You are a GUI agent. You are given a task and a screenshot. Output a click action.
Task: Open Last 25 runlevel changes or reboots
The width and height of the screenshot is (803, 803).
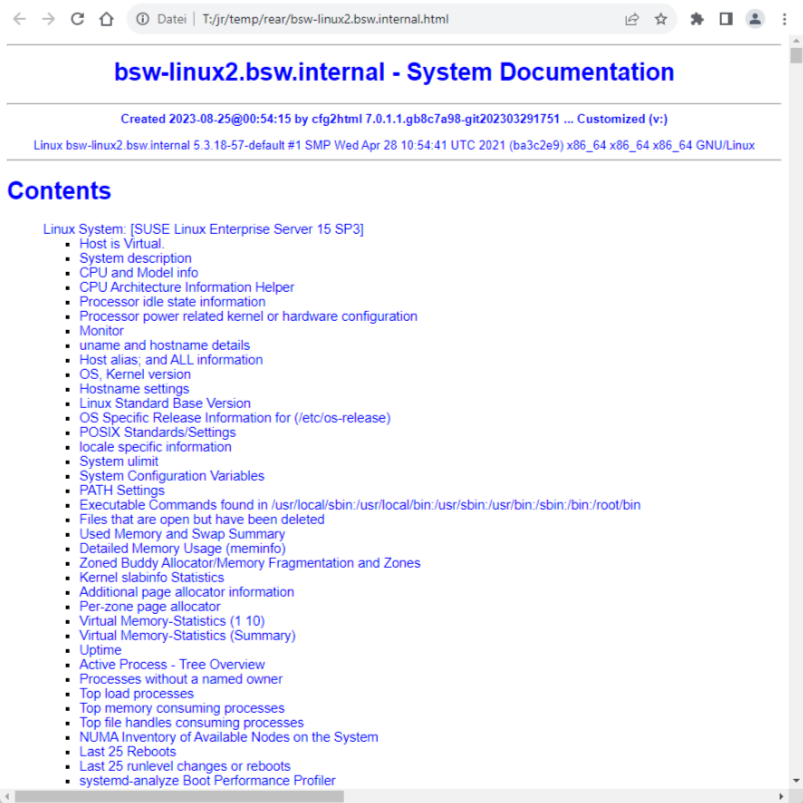pyautogui.click(x=185, y=766)
